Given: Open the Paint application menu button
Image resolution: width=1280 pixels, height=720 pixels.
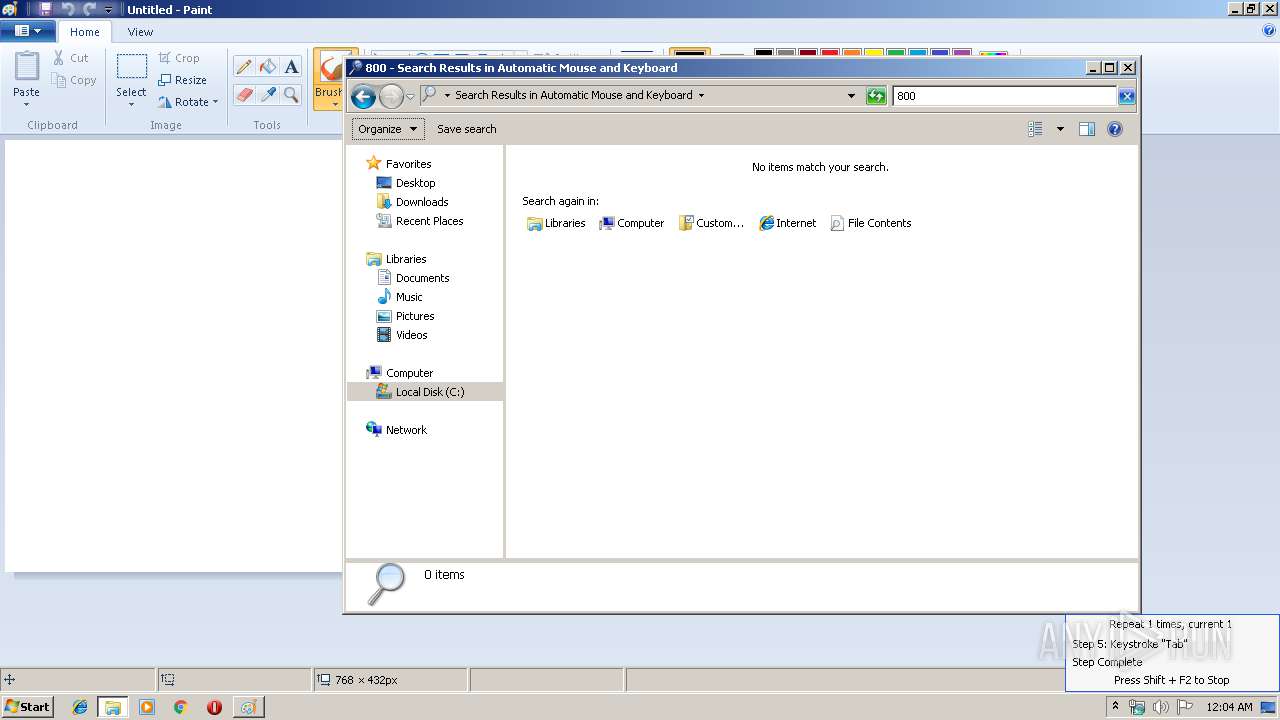Looking at the screenshot, I should point(28,31).
